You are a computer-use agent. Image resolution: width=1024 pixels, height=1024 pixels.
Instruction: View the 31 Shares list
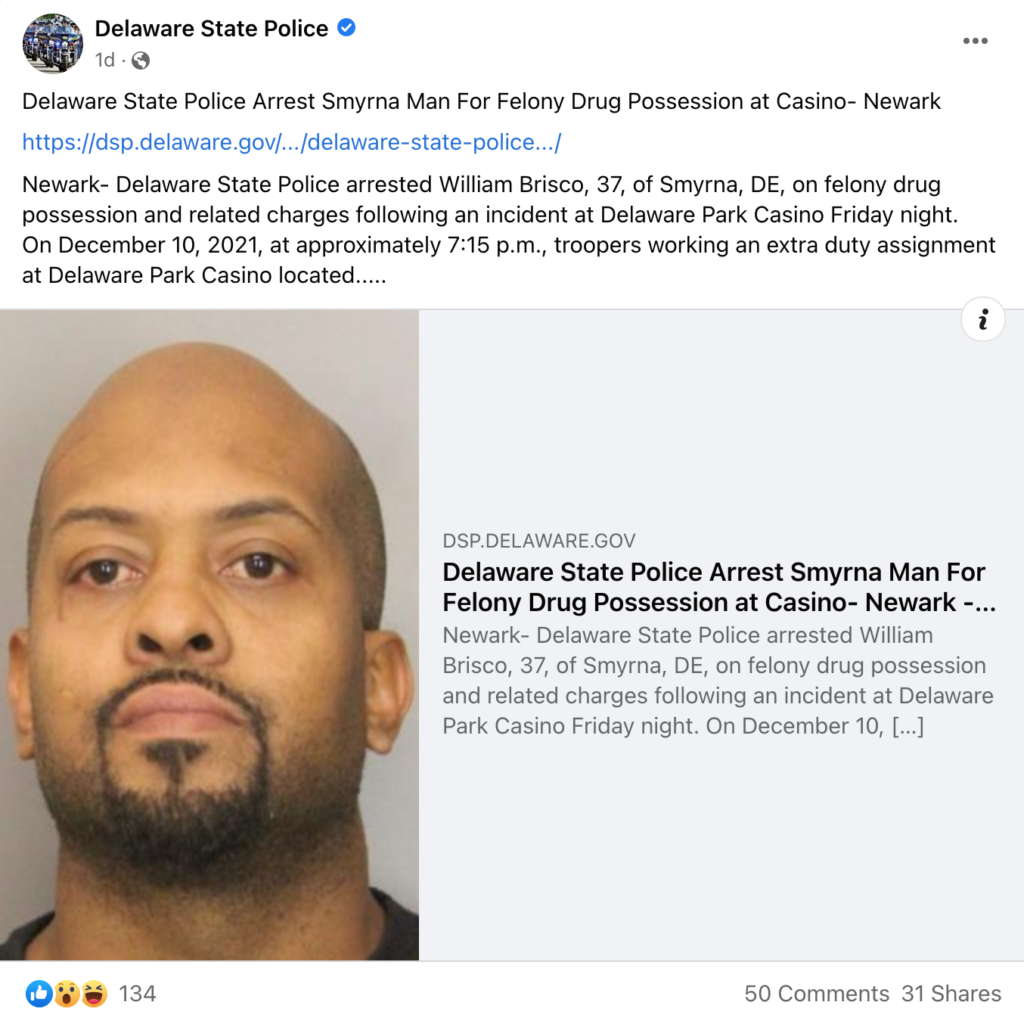(x=951, y=993)
